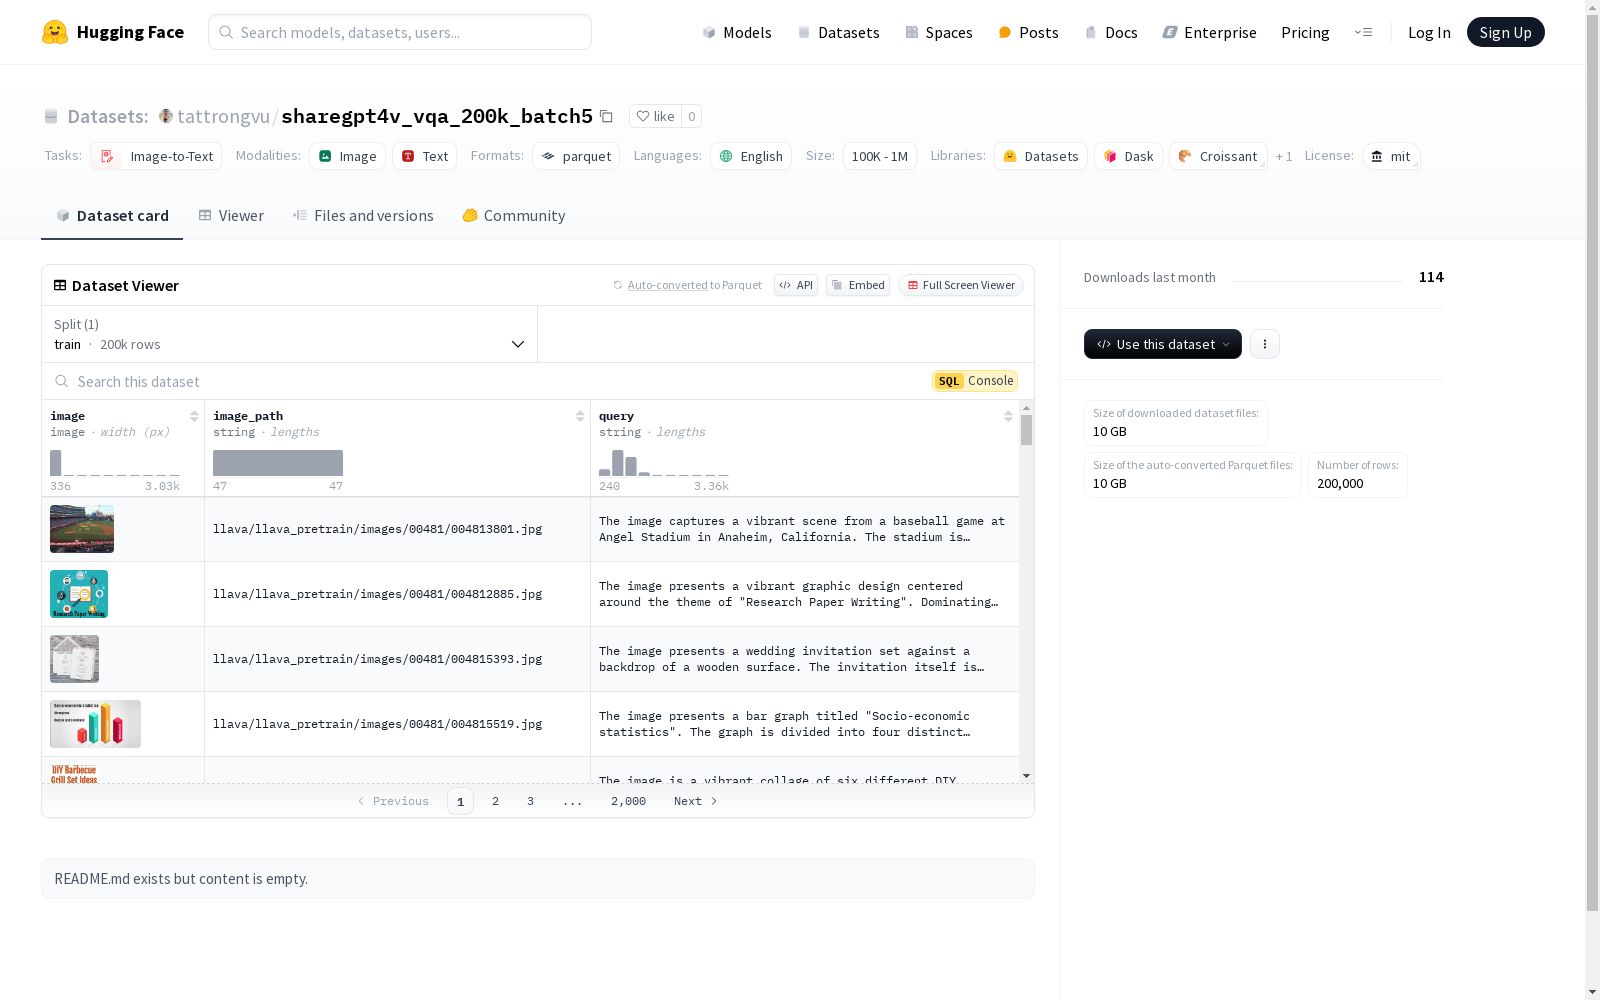The image size is (1600, 1000).
Task: Open Enterprise in the top navigation
Action: [x=1209, y=32]
